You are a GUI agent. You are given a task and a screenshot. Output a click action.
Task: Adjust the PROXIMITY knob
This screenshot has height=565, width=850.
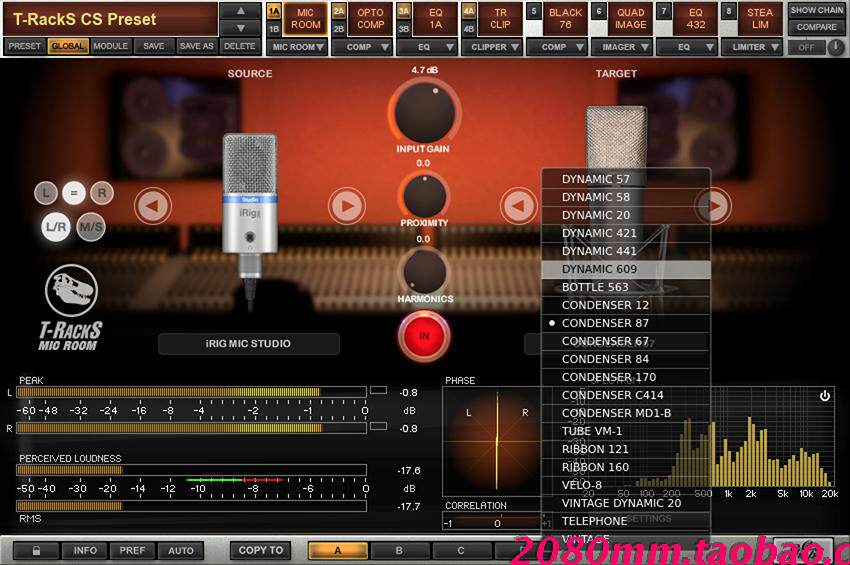click(424, 196)
